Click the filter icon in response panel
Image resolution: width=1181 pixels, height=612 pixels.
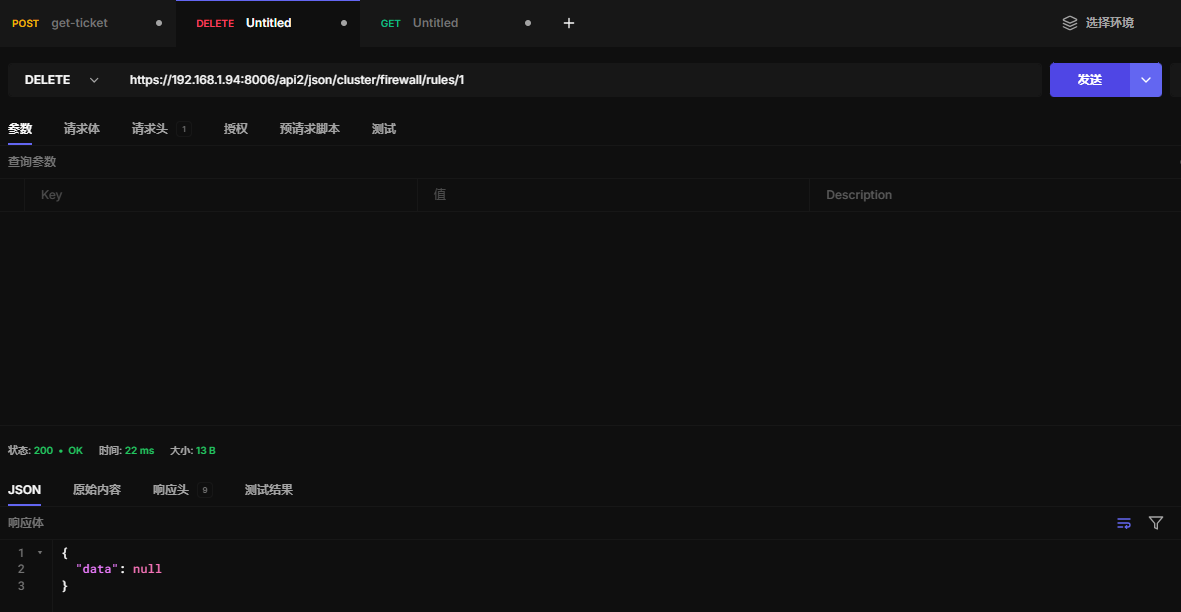pos(1156,523)
